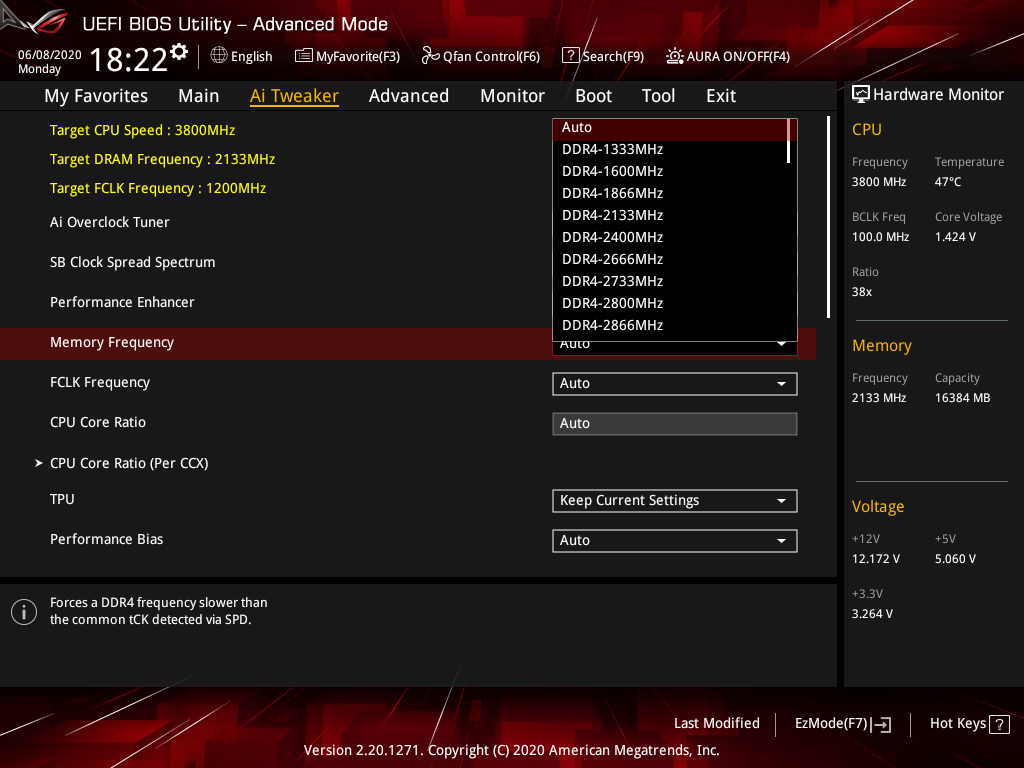Image resolution: width=1024 pixels, height=768 pixels.
Task: Go to the Boot tab
Action: point(593,96)
